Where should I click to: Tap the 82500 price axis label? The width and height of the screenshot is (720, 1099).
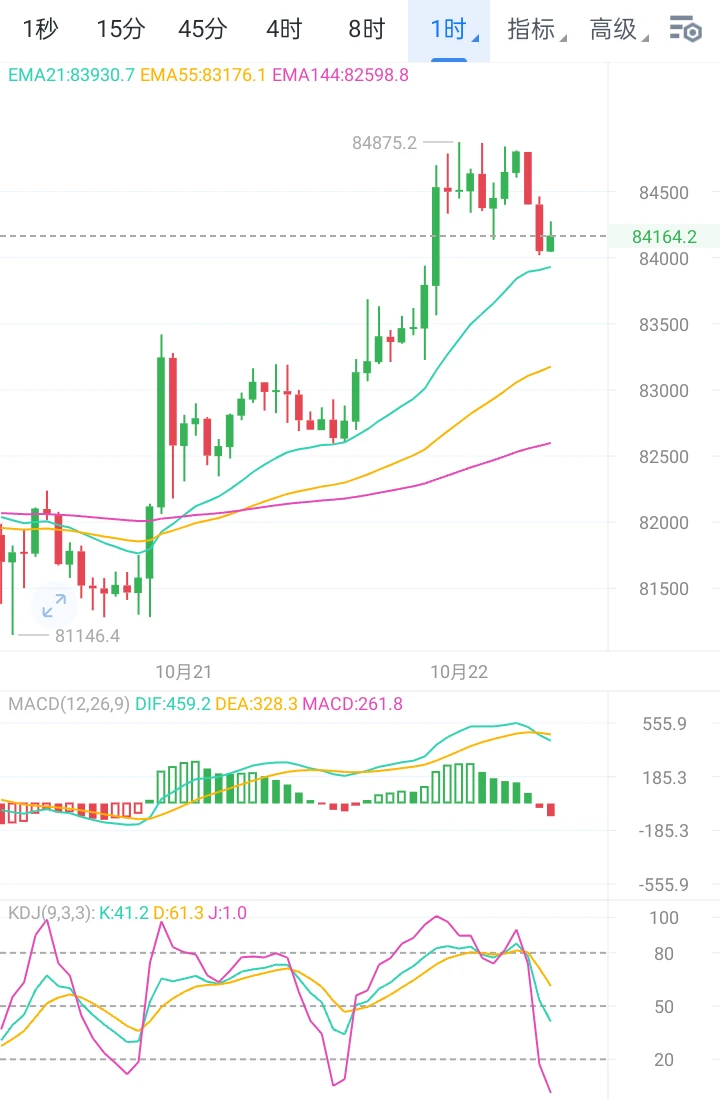click(x=663, y=456)
